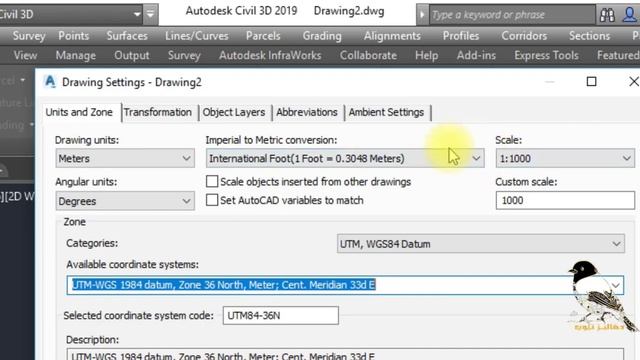This screenshot has height=360, width=640.
Task: Open the Abbreviations tab
Action: click(307, 112)
